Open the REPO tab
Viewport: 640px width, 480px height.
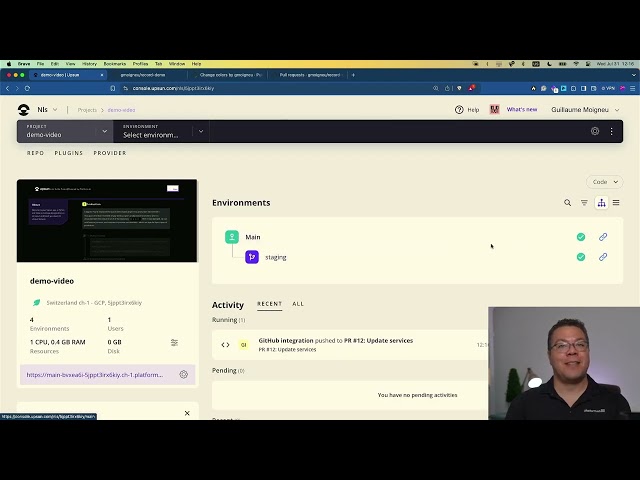pos(36,153)
